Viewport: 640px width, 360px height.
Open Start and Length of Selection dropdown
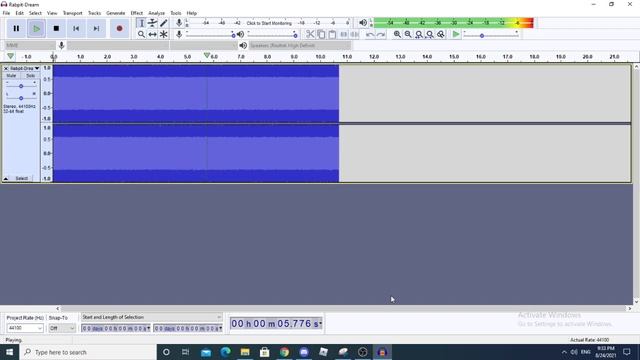[x=151, y=317]
